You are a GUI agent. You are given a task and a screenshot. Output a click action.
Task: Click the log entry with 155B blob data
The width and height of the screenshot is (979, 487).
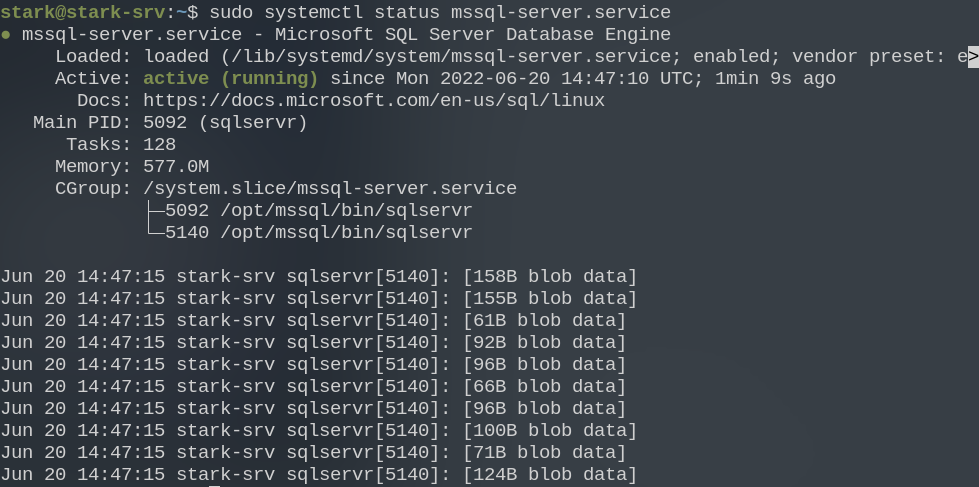[318, 299]
